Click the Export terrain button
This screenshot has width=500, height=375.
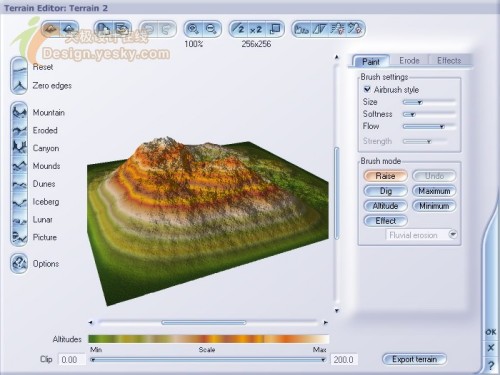pos(414,359)
